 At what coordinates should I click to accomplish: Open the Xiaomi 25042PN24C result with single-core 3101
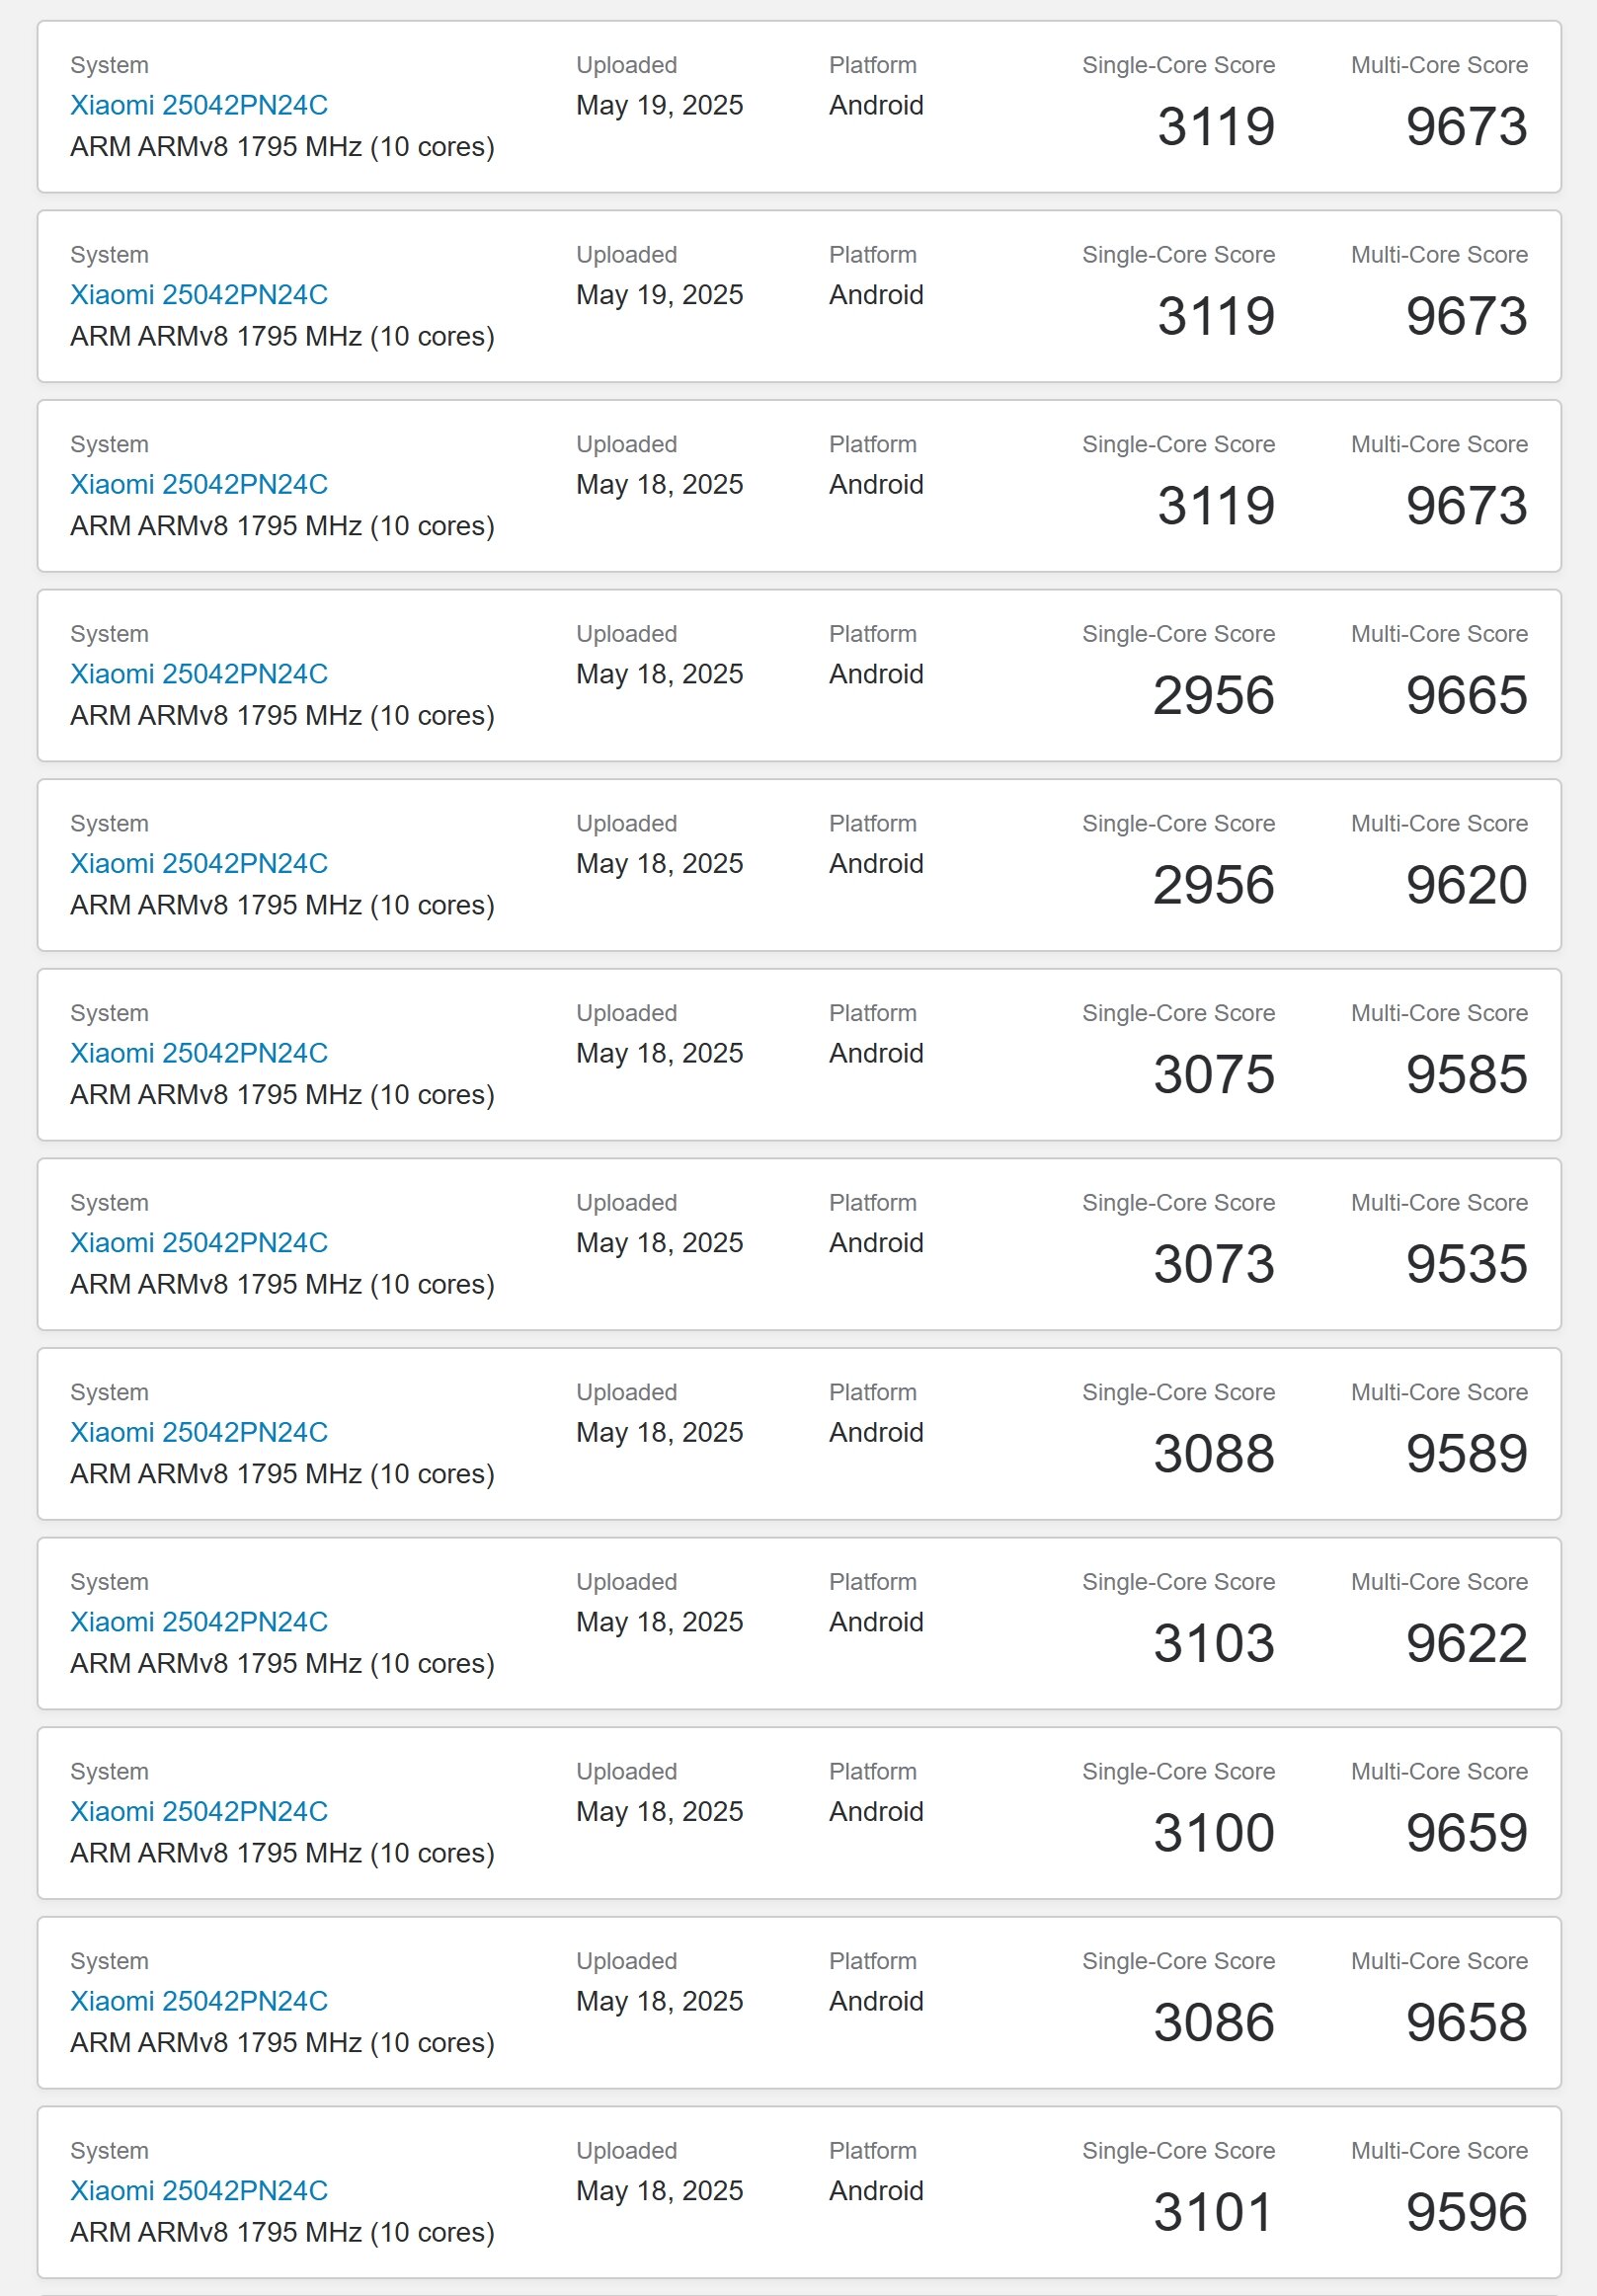point(199,2191)
